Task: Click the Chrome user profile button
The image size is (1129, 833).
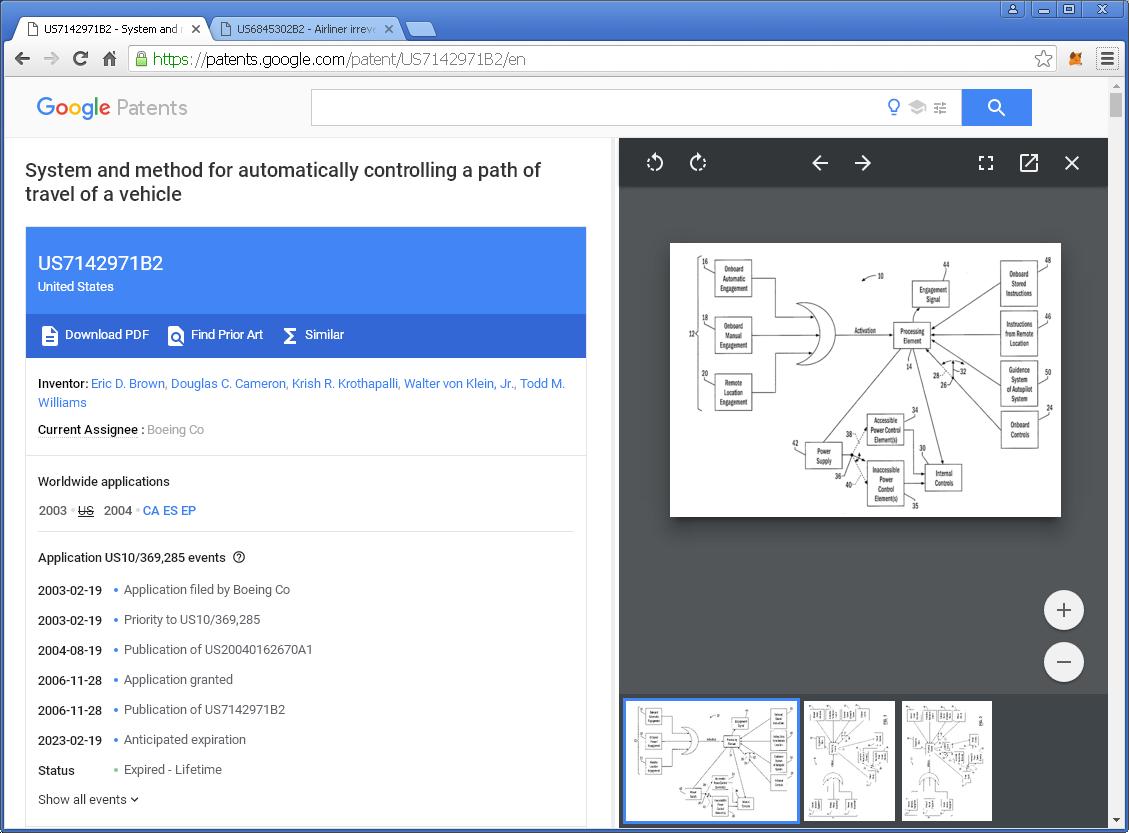Action: pyautogui.click(x=1012, y=9)
